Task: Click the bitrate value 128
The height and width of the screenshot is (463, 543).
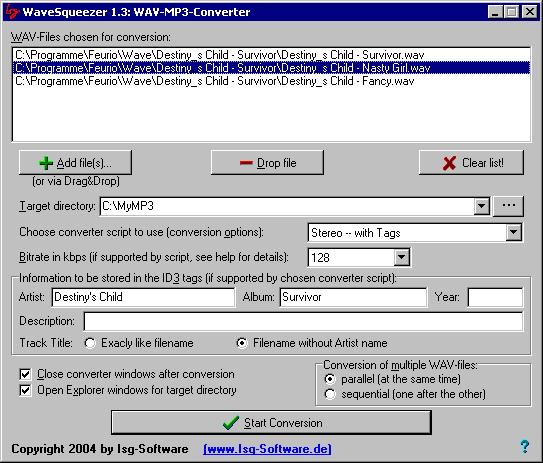Action: click(x=320, y=258)
